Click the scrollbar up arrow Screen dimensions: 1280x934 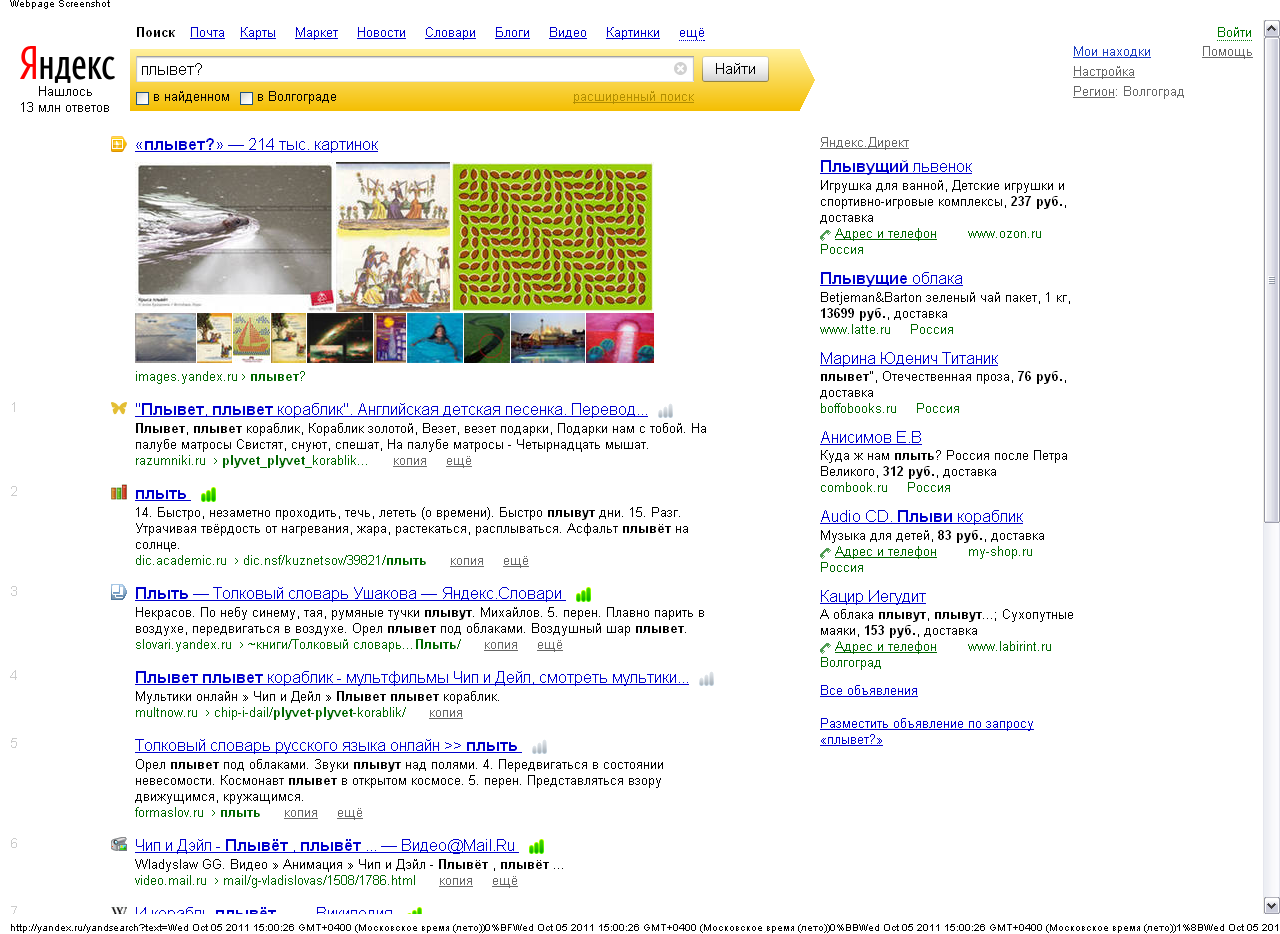point(1272,29)
